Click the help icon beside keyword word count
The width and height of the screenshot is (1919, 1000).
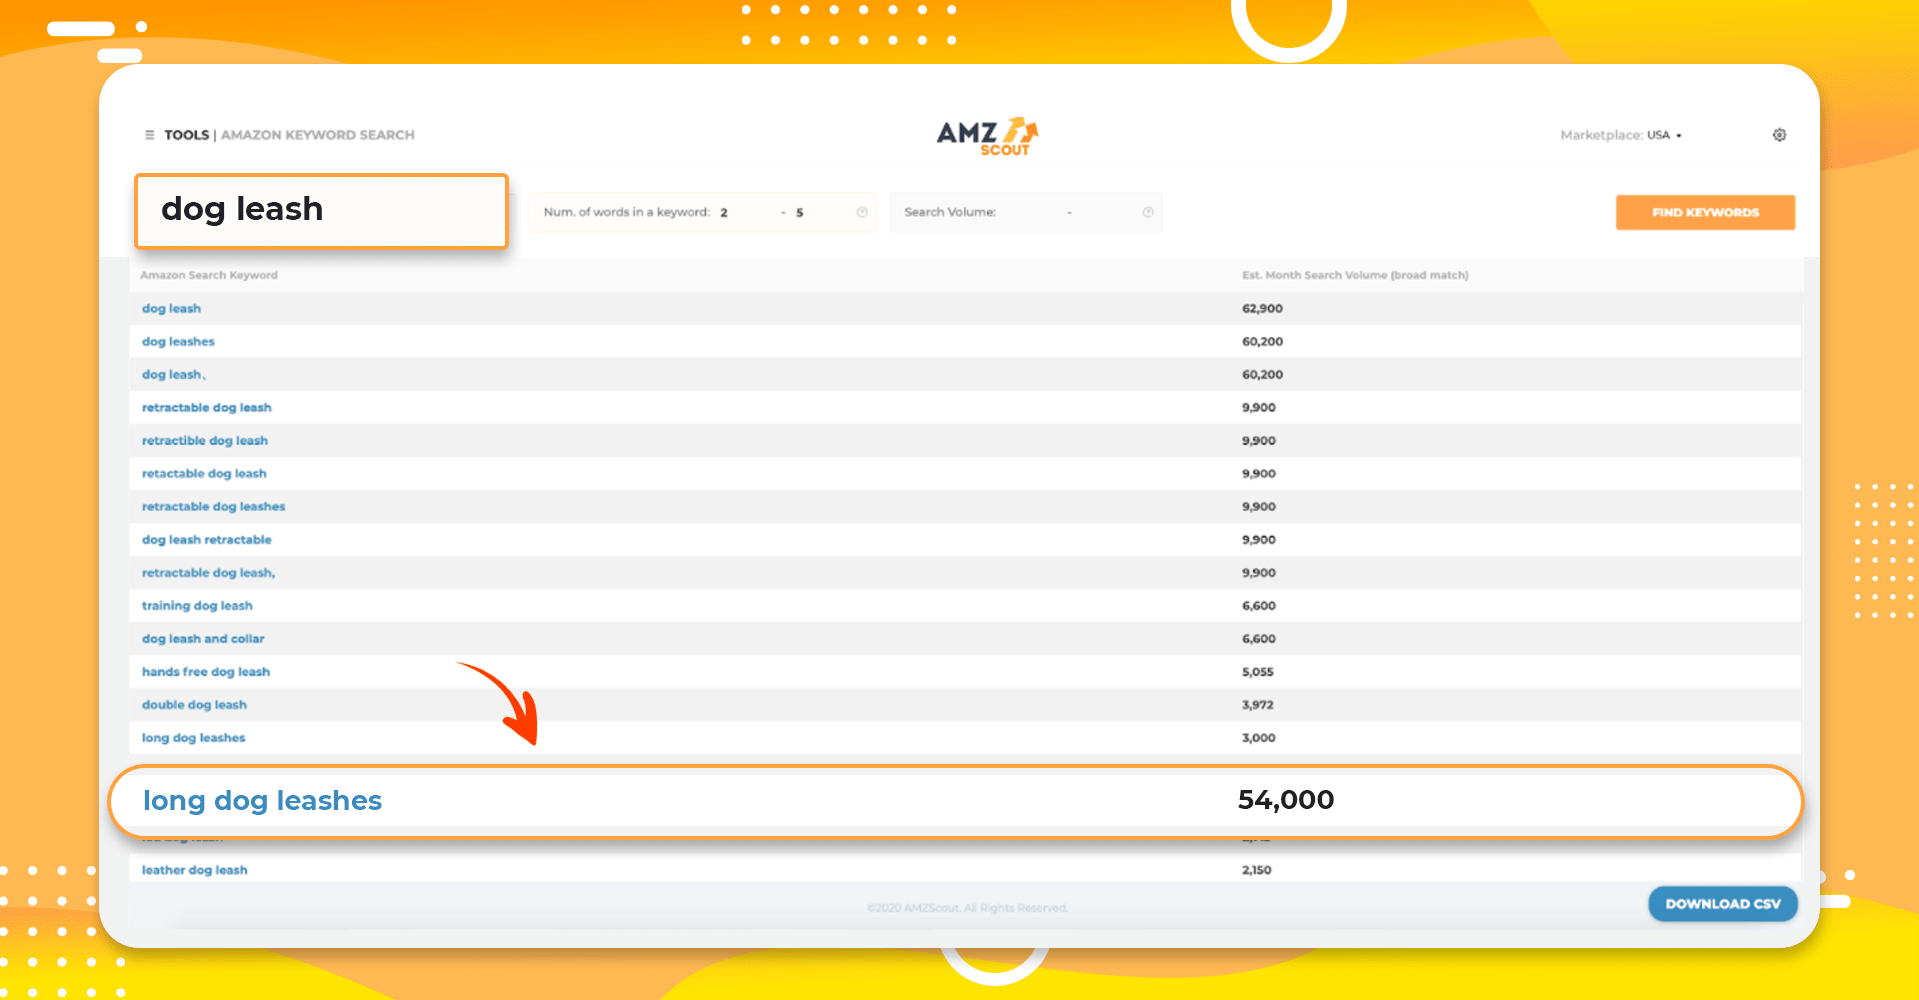coord(861,211)
